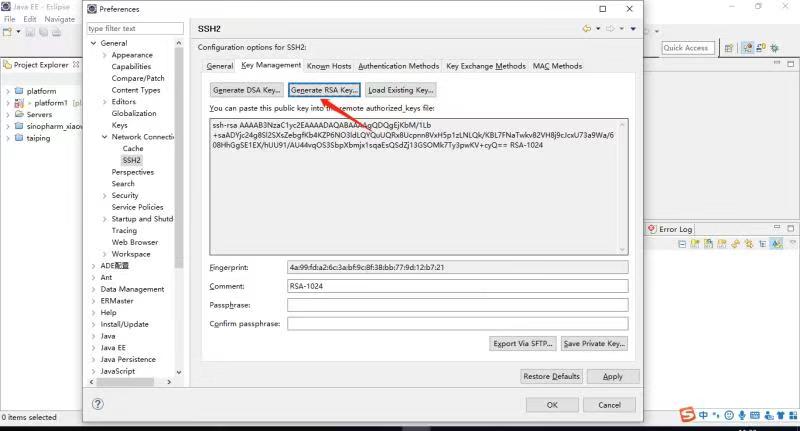This screenshot has height=431, width=800.
Task: Click the Open Perspective icon in Eclipse
Action: 729,48
